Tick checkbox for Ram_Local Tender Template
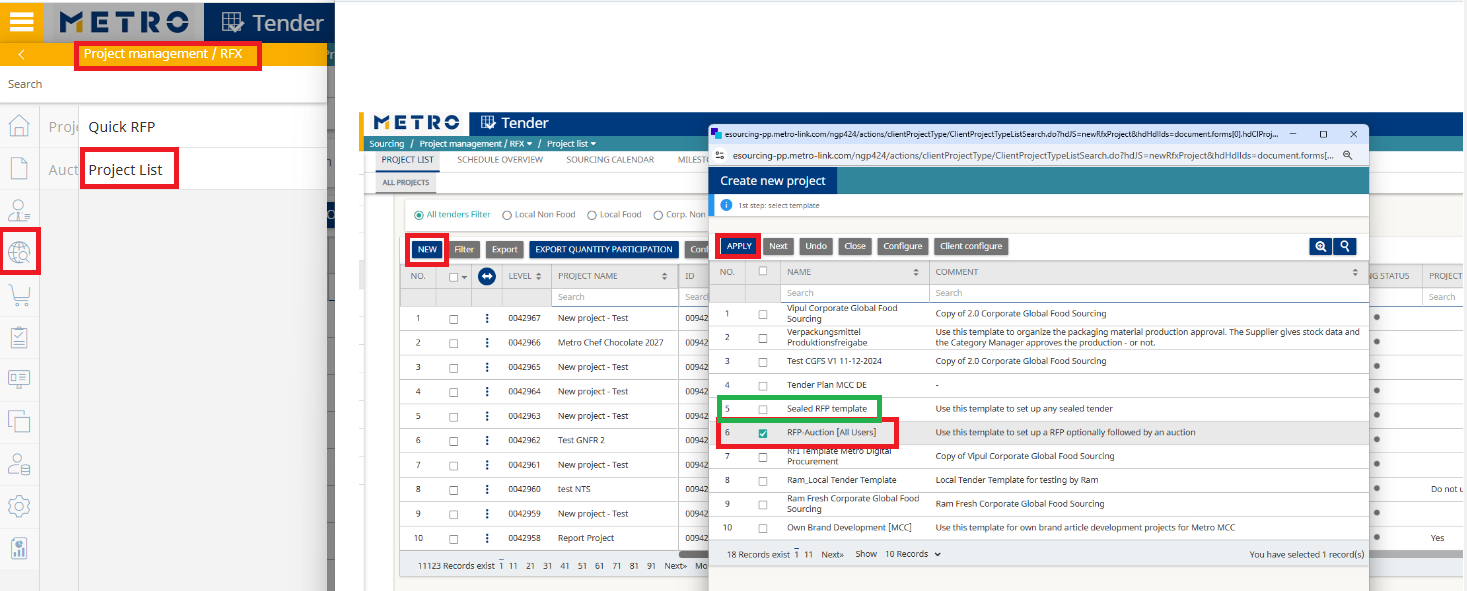The width and height of the screenshot is (1467, 591). pyautogui.click(x=763, y=480)
